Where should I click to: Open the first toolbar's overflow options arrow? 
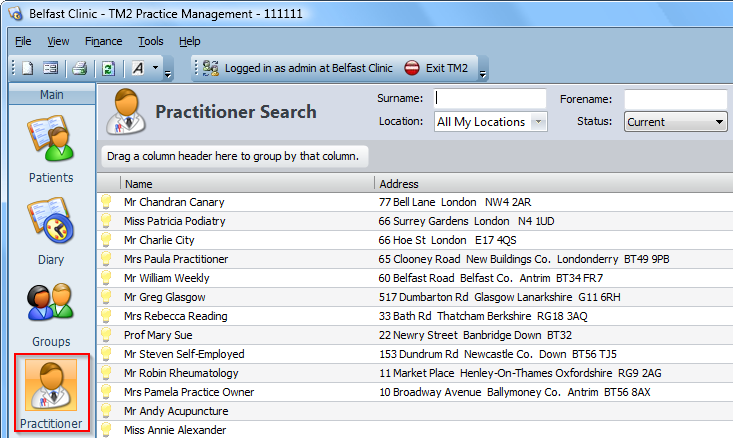(168, 74)
